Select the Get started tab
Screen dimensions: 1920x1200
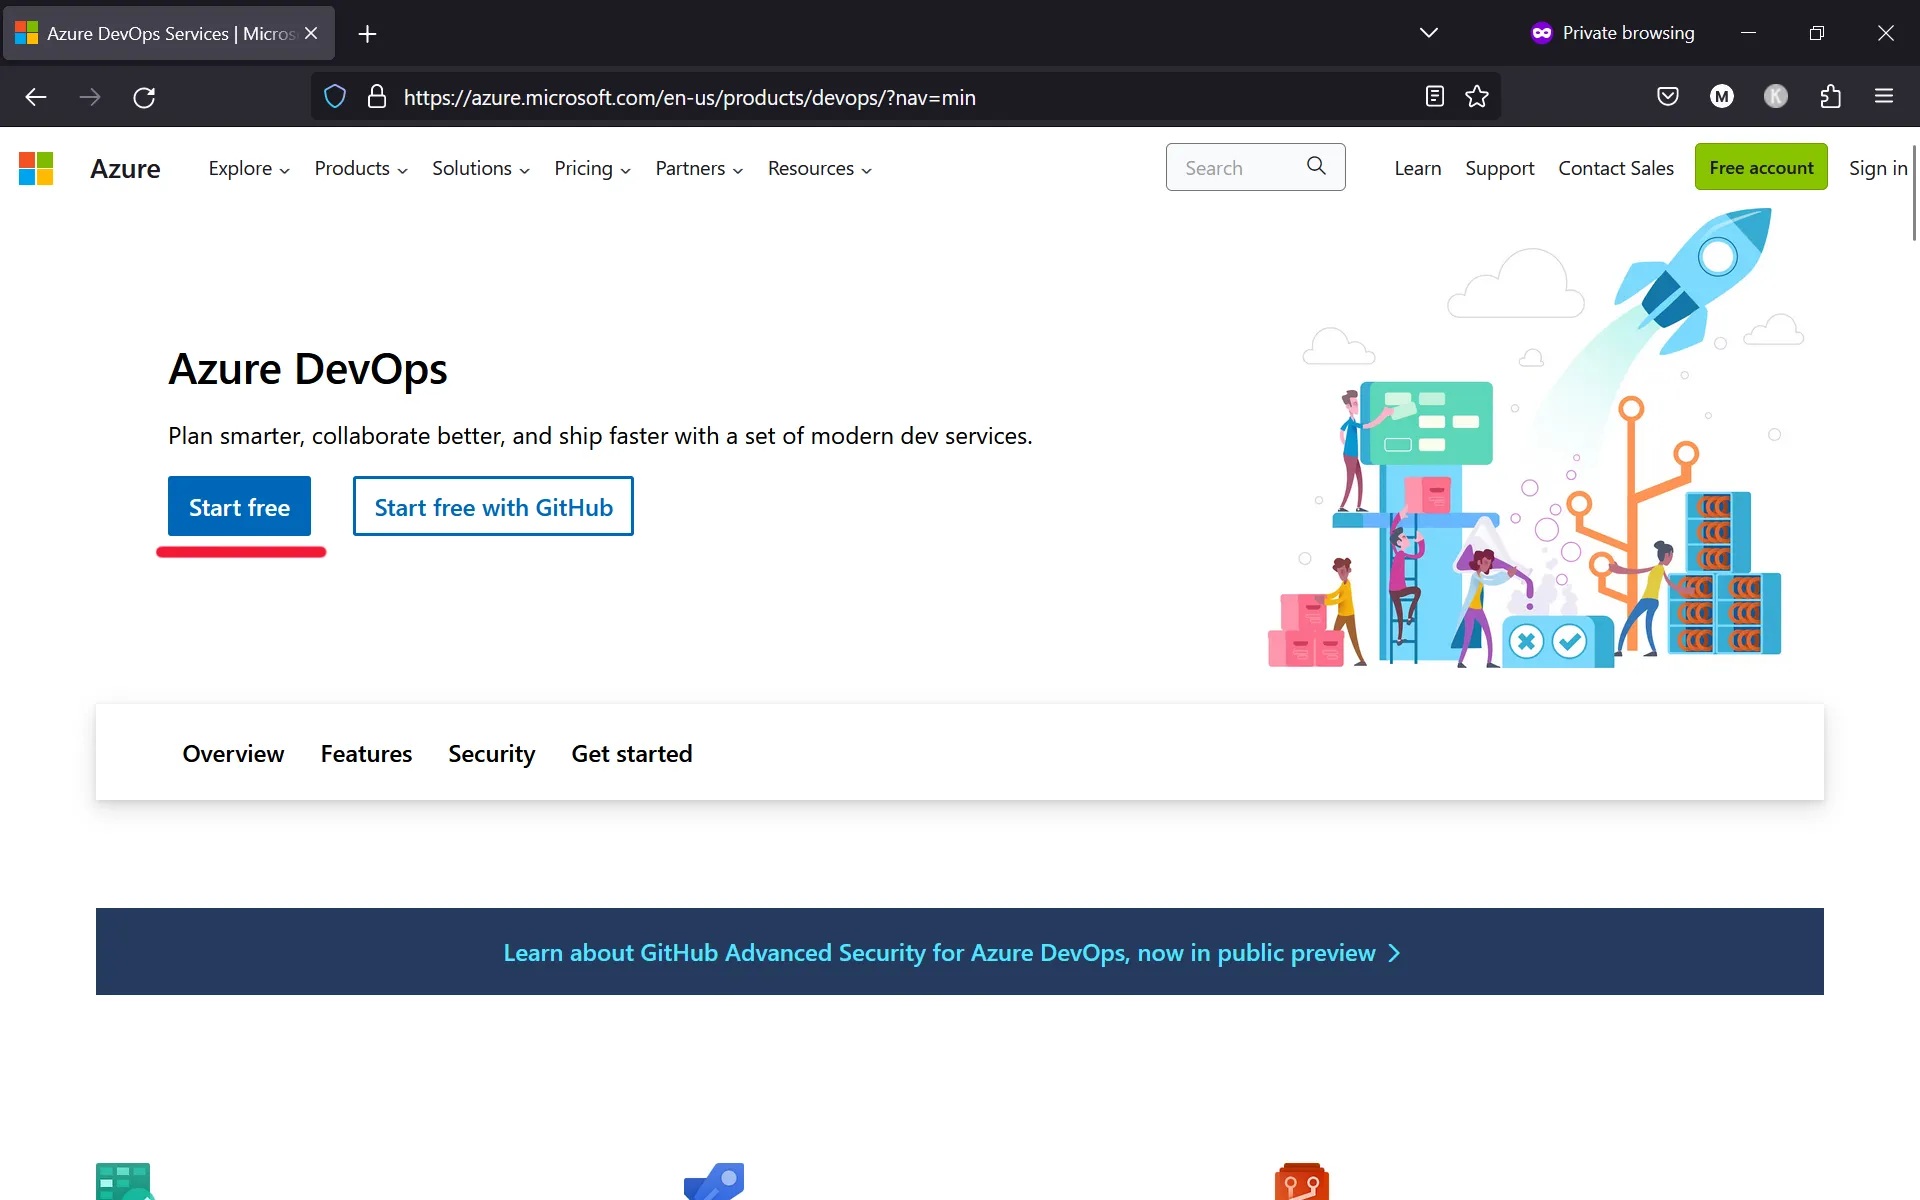(x=631, y=754)
